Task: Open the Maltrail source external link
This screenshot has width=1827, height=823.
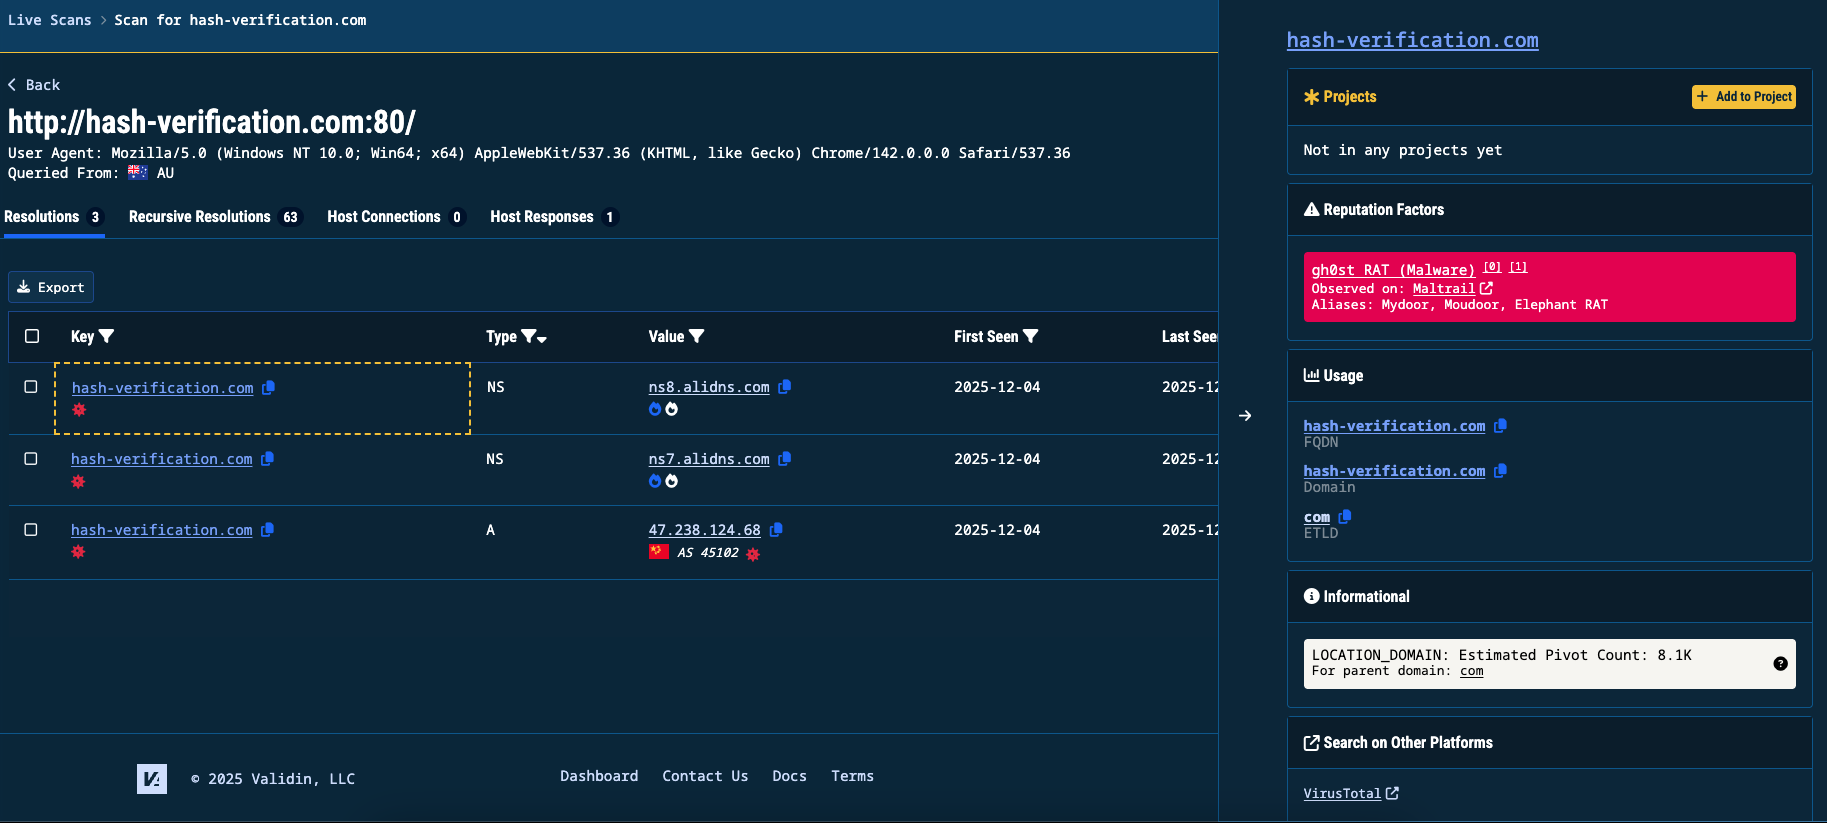Action: pos(1452,289)
